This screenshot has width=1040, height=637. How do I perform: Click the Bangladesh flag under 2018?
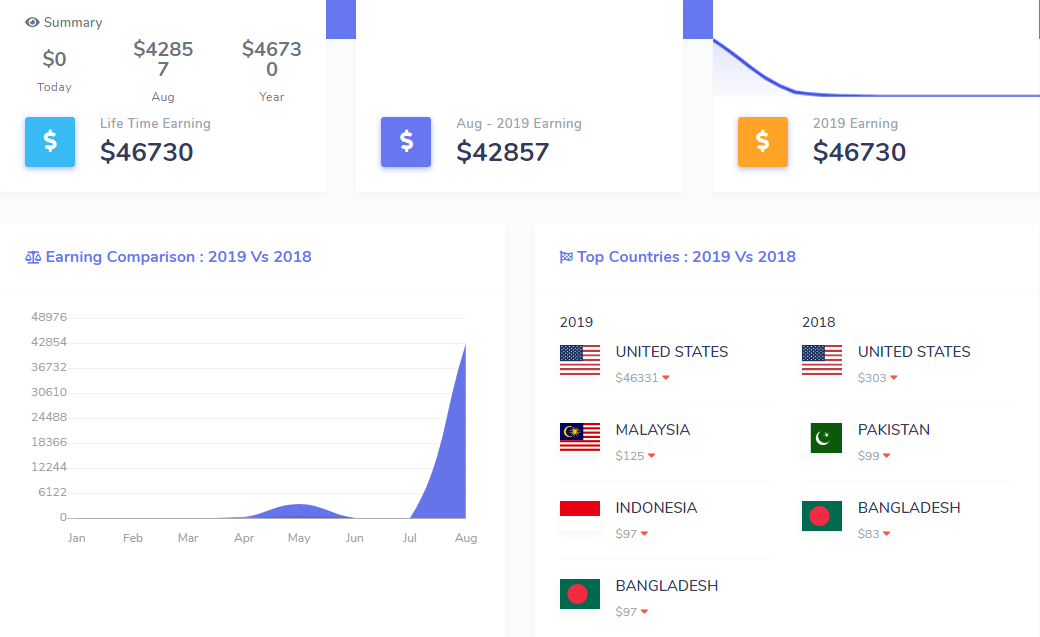tap(822, 515)
